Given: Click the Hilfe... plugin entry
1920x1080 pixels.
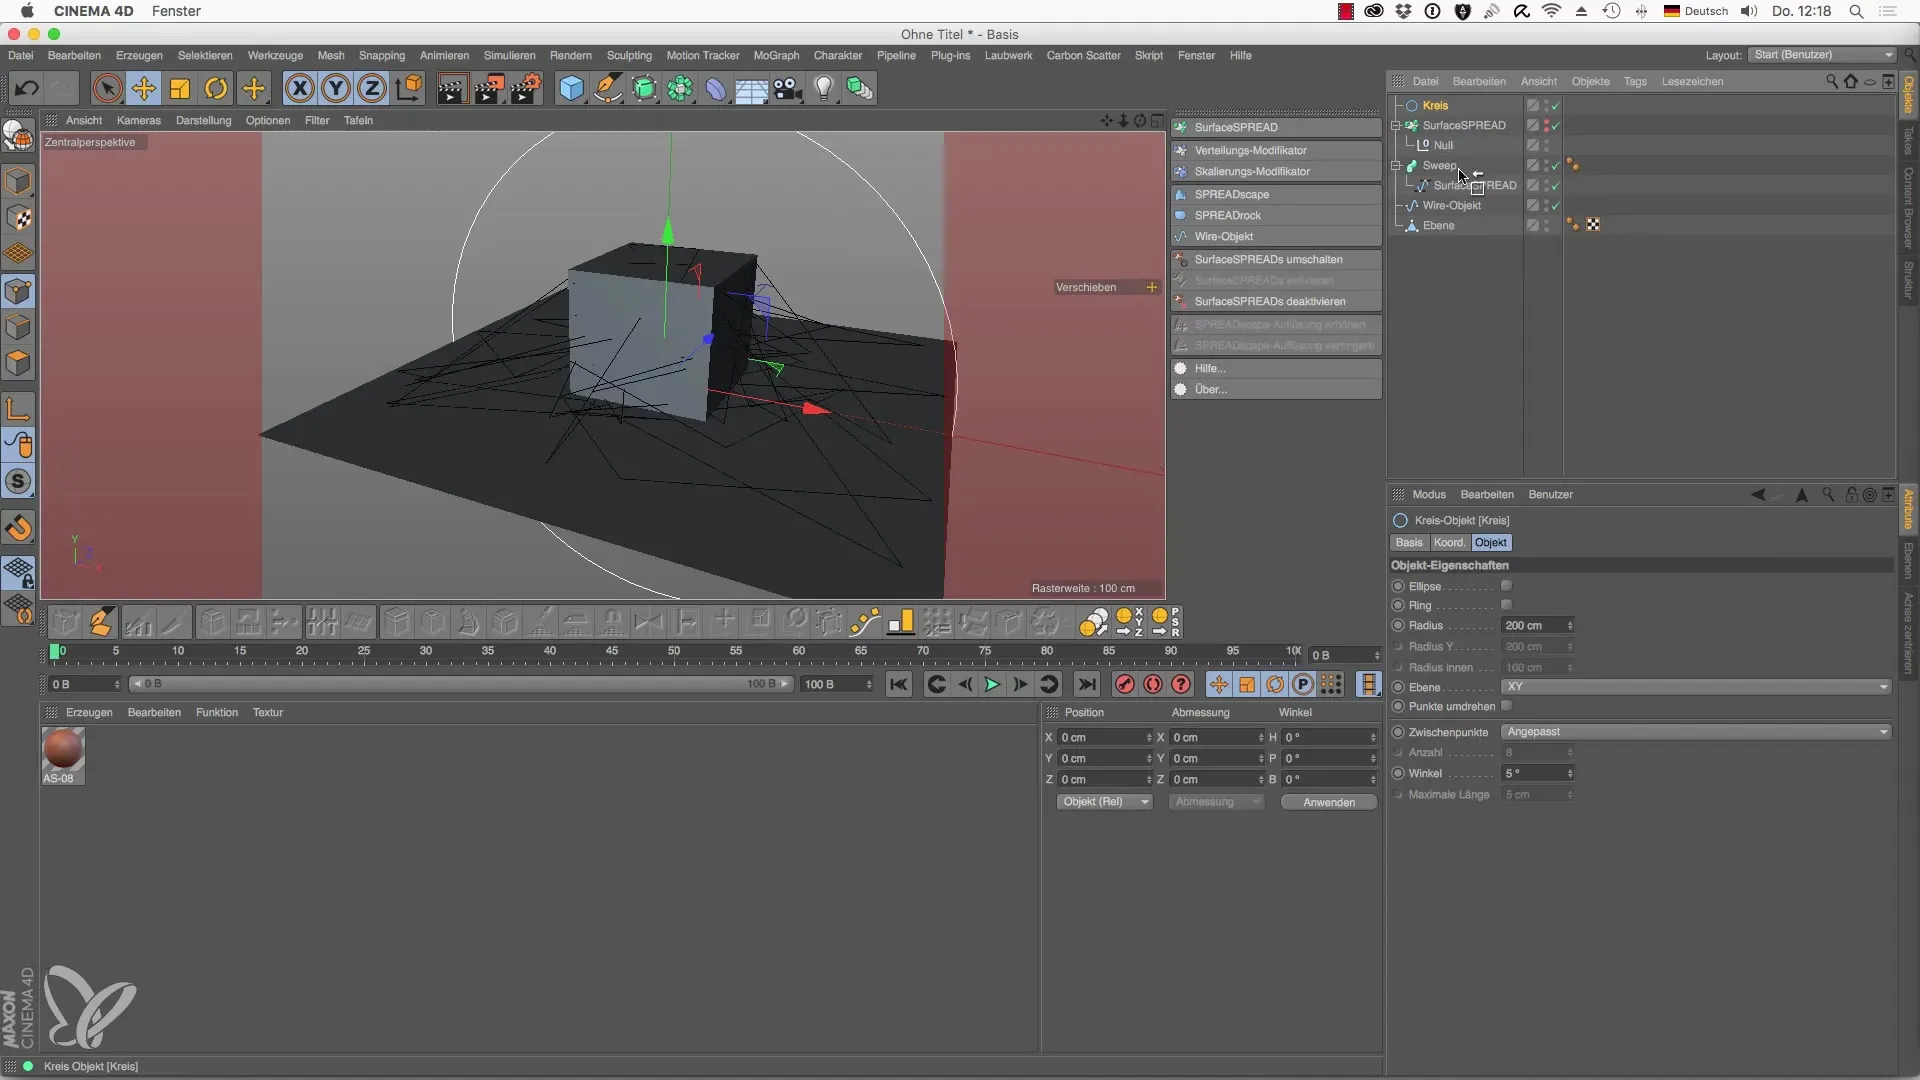Looking at the screenshot, I should click(x=1276, y=368).
